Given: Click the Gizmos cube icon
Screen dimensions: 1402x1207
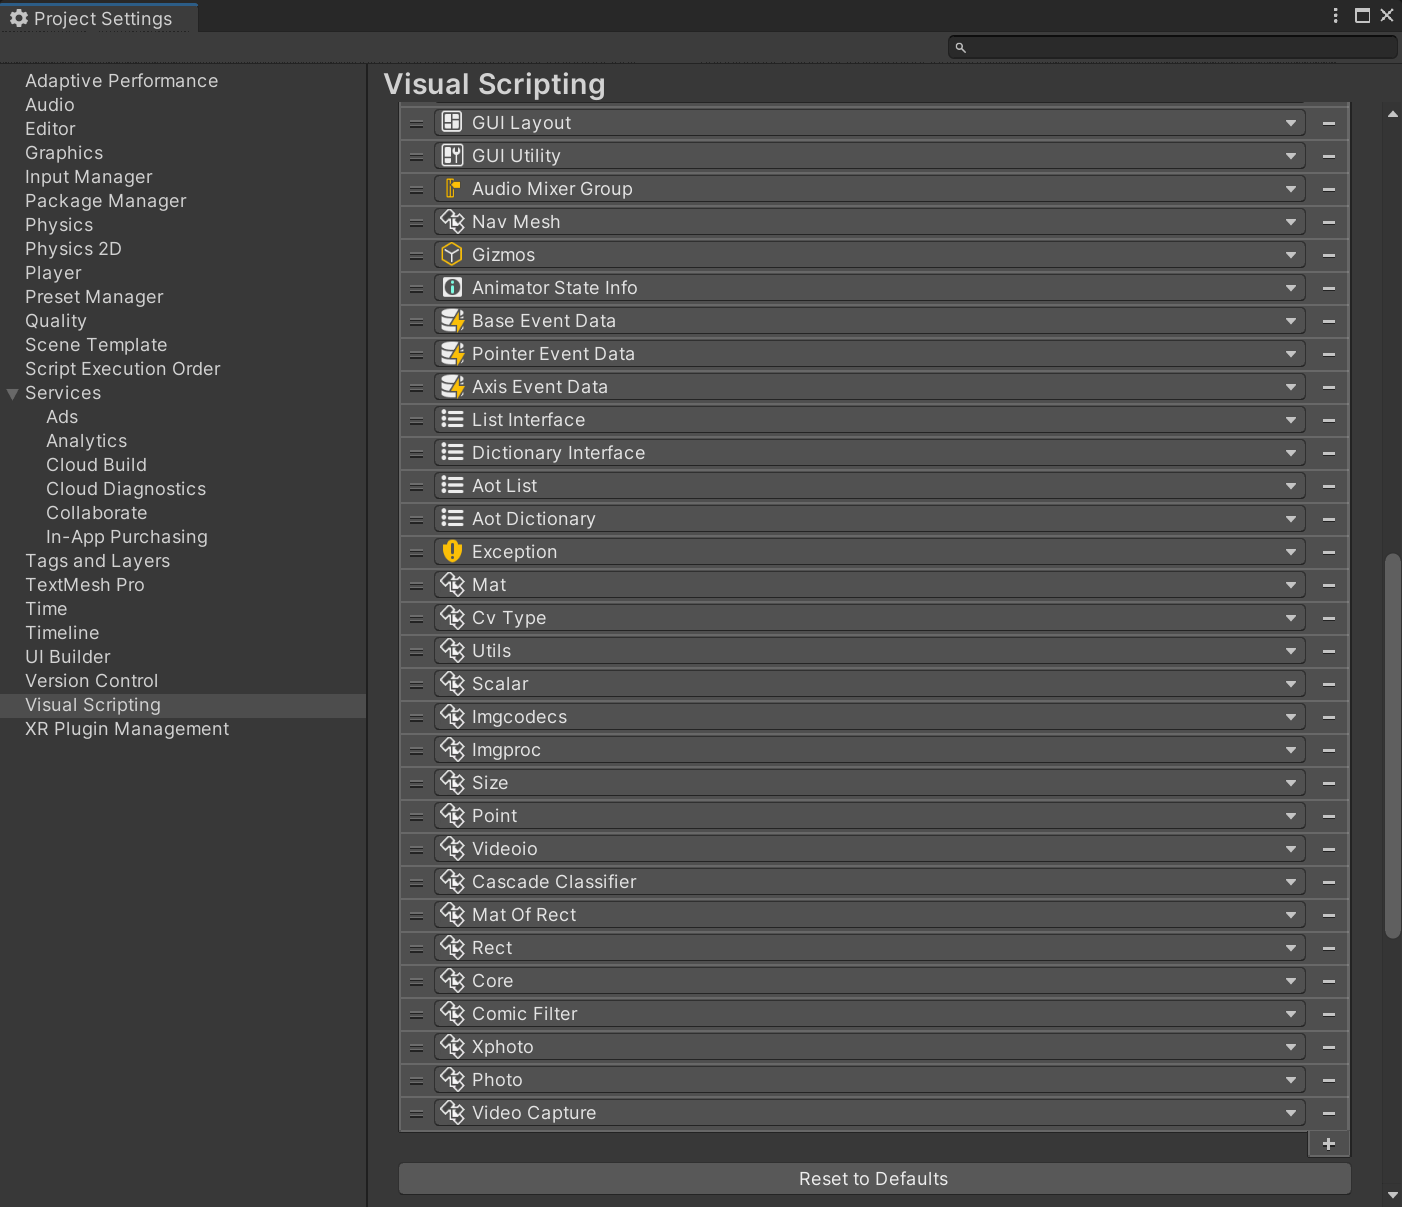Looking at the screenshot, I should tap(452, 254).
